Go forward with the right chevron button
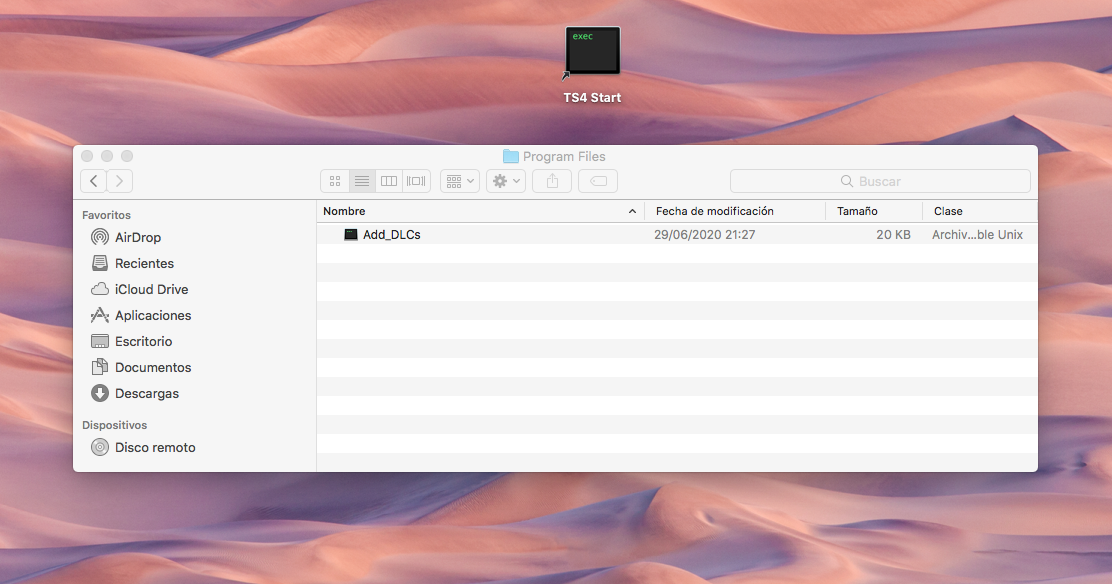Viewport: 1112px width, 584px height. [x=120, y=181]
